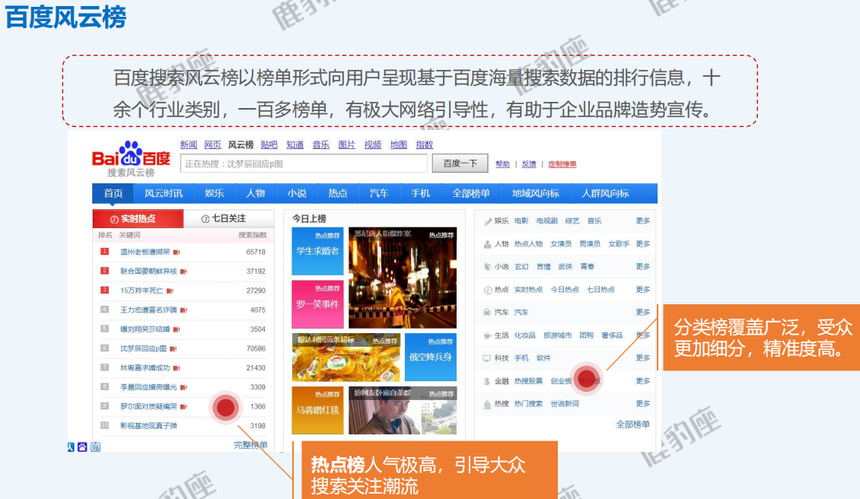
Task: Open the 小说 tab in blue navbar
Action: (x=297, y=194)
